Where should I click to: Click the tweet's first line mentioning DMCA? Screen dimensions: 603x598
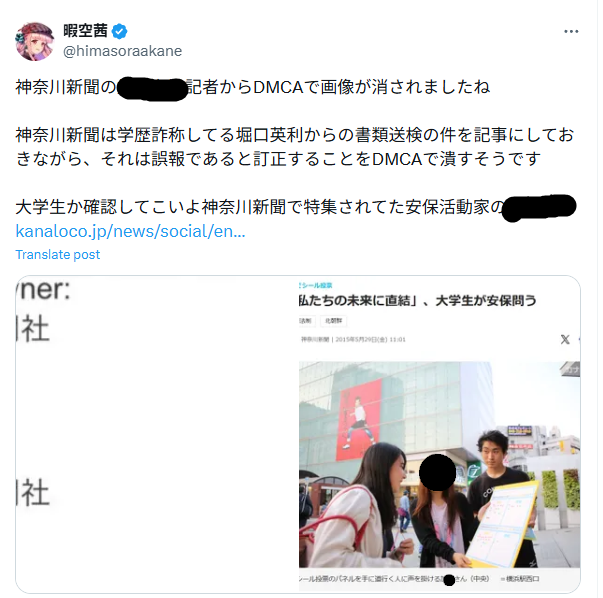tap(253, 87)
